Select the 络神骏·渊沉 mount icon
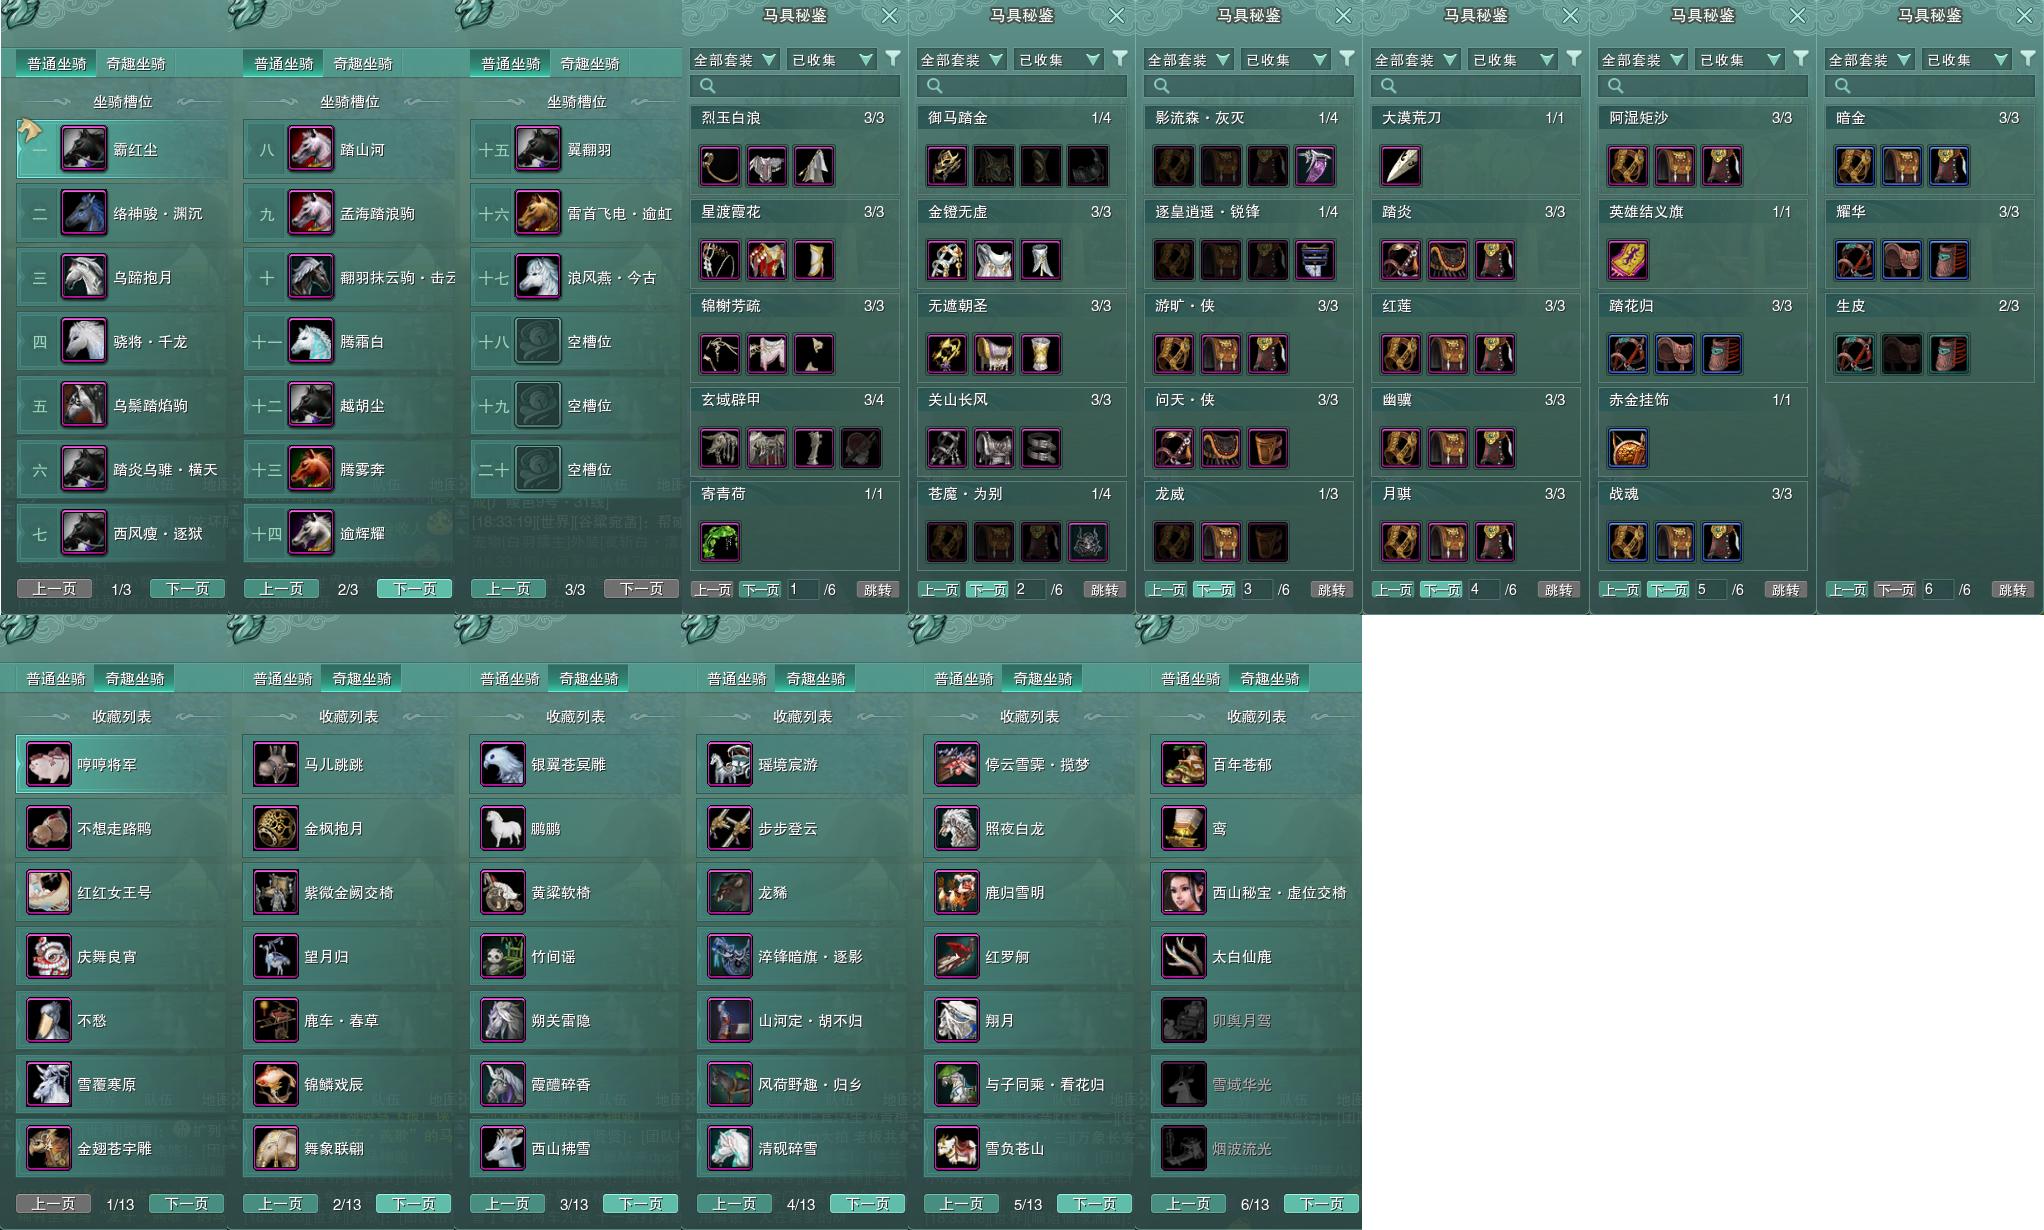Image resolution: width=2044 pixels, height=1230 pixels. (84, 212)
